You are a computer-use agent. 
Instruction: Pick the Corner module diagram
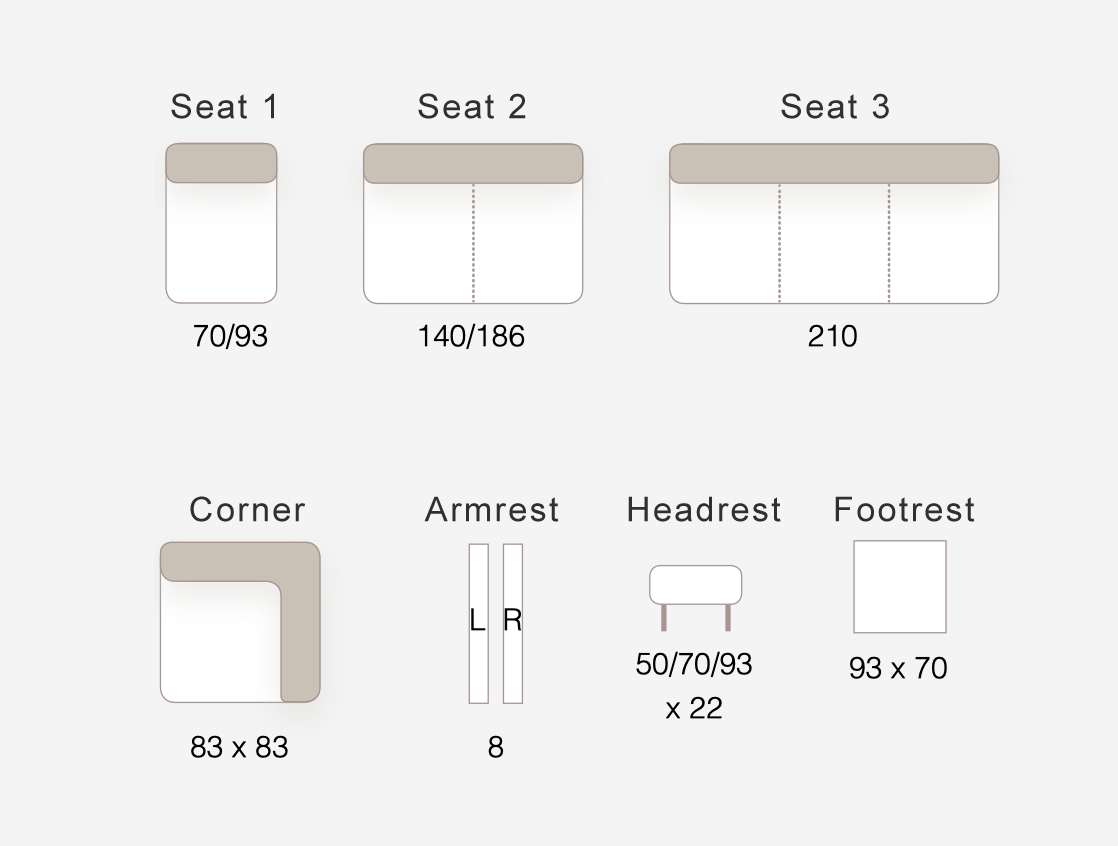240,622
